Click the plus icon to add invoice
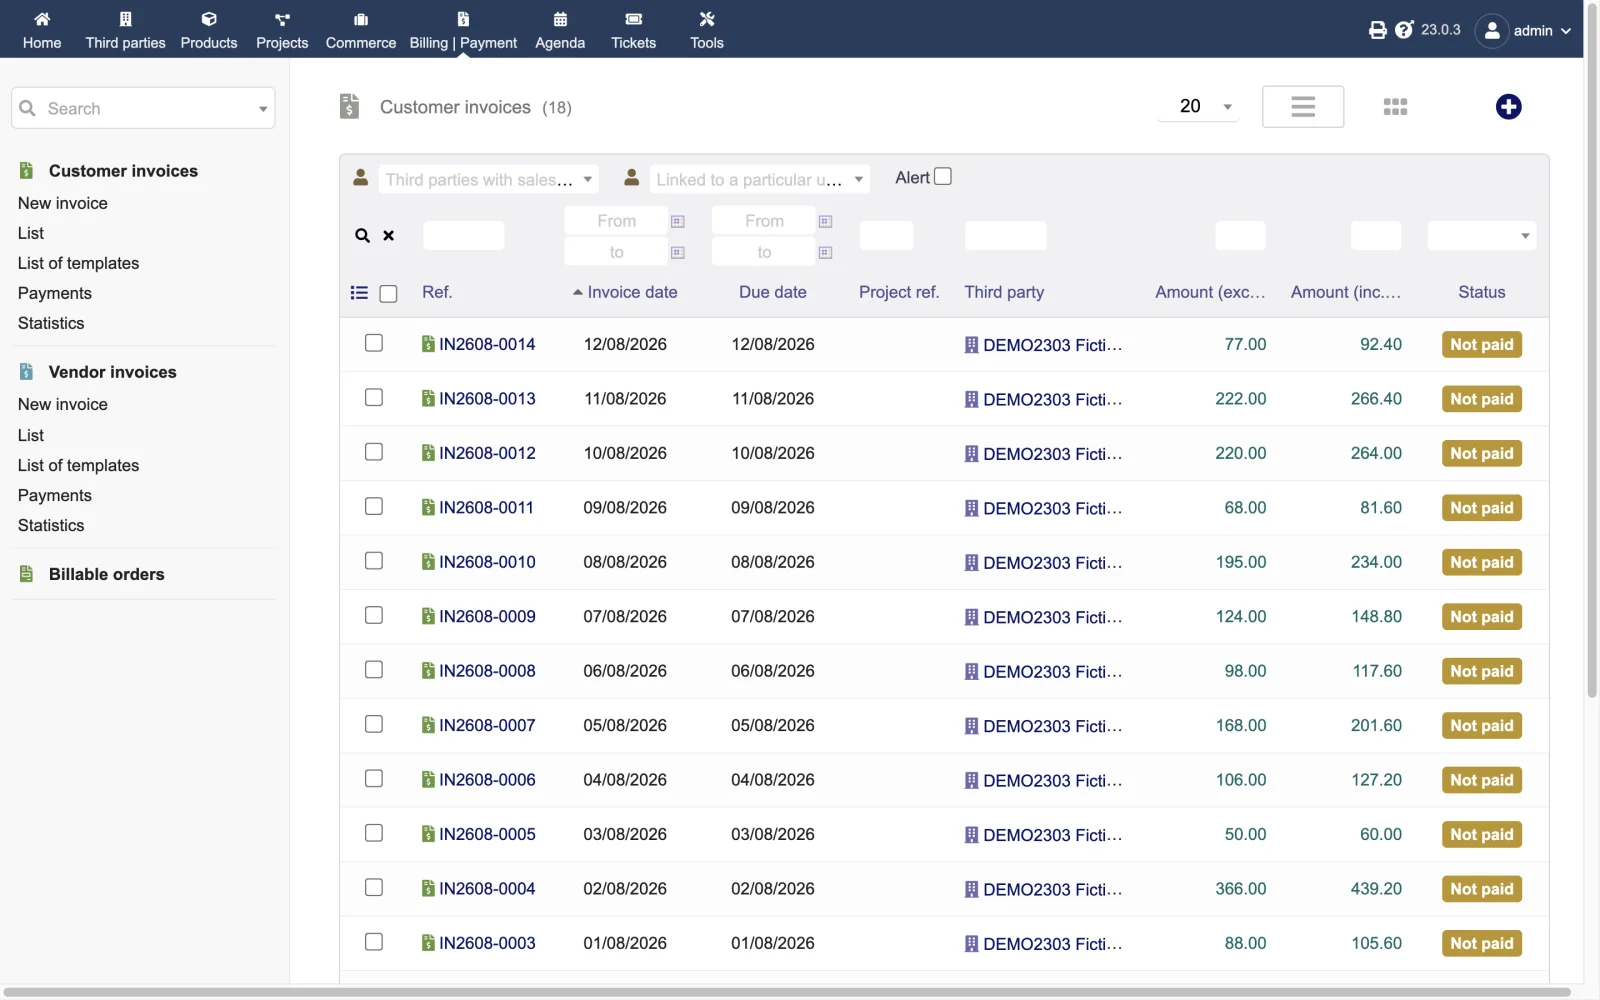The height and width of the screenshot is (1000, 1600). 1508,107
